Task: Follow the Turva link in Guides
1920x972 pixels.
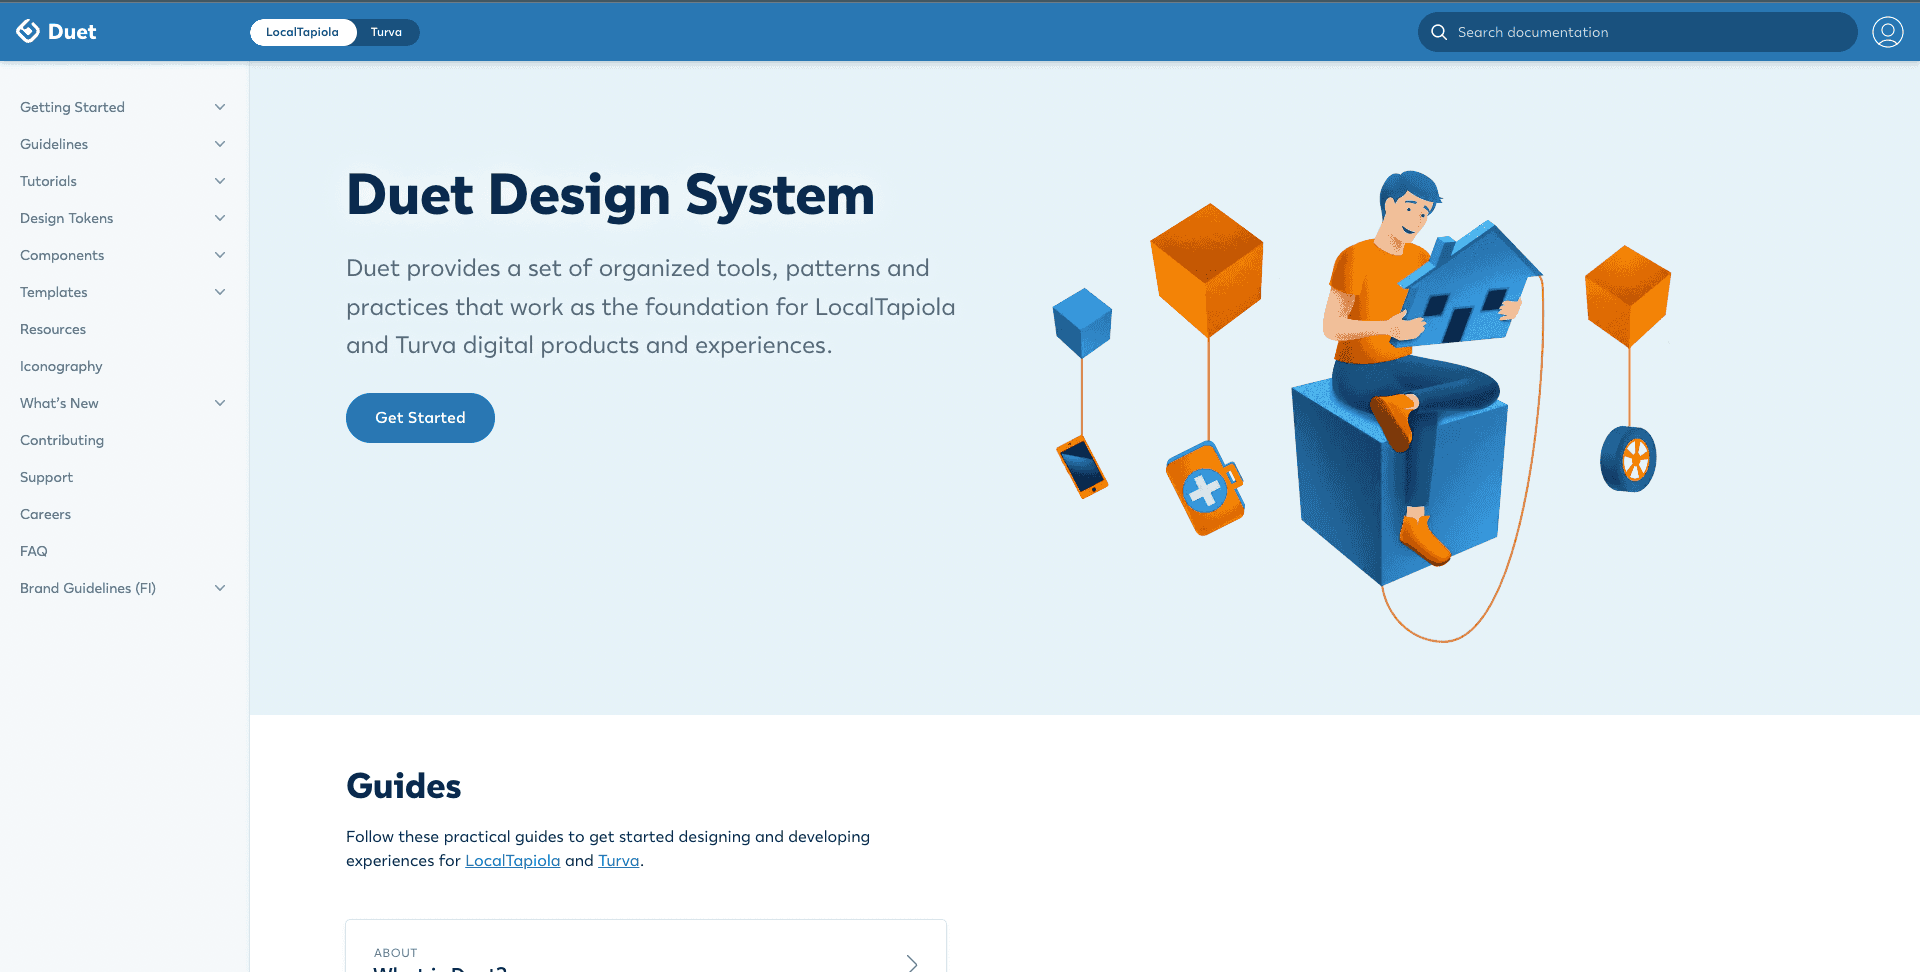Action: (618, 860)
